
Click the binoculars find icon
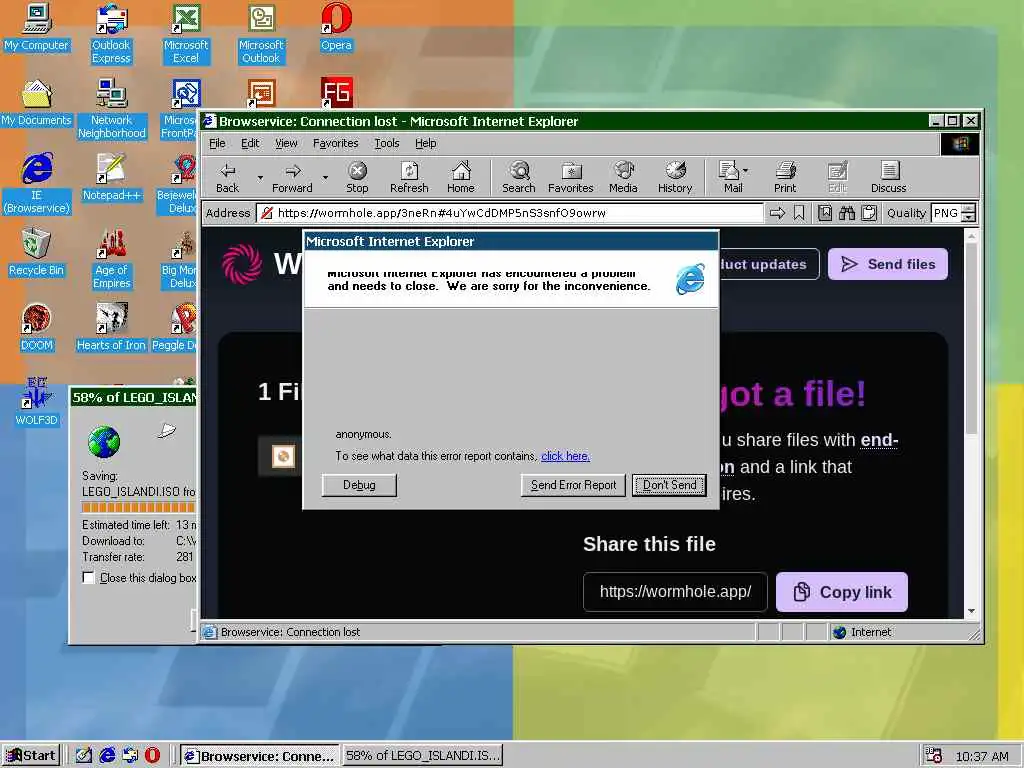pos(847,213)
